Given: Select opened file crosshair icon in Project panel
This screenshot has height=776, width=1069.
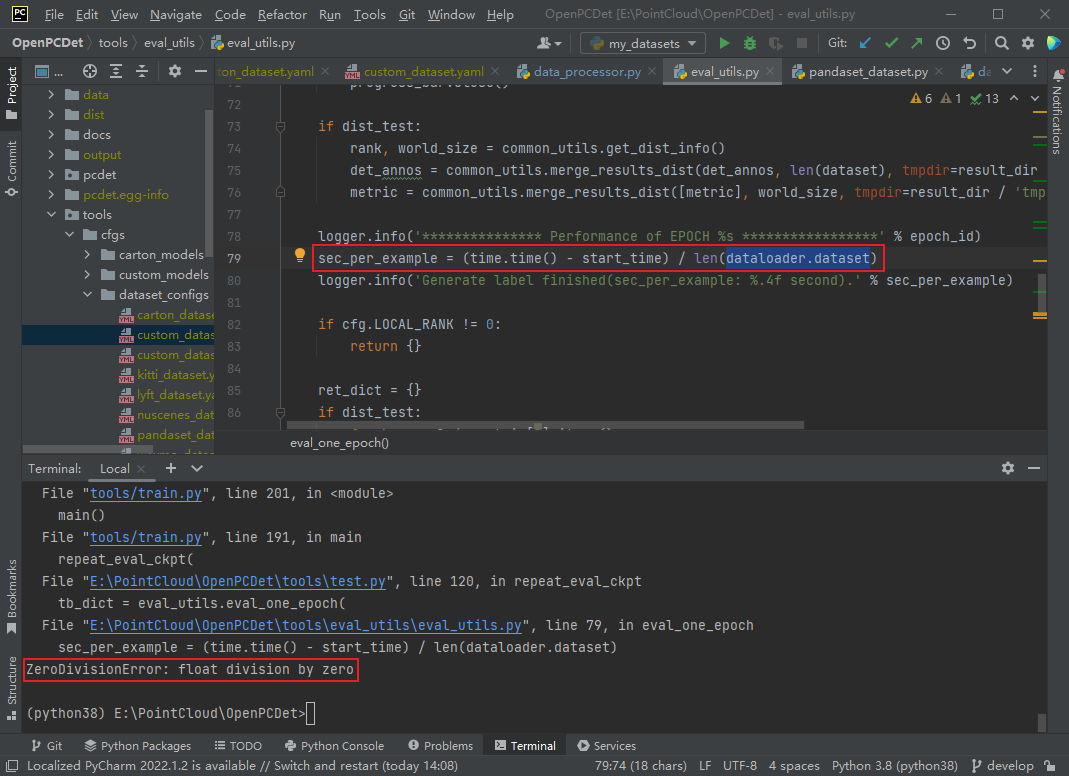Looking at the screenshot, I should [x=90, y=71].
